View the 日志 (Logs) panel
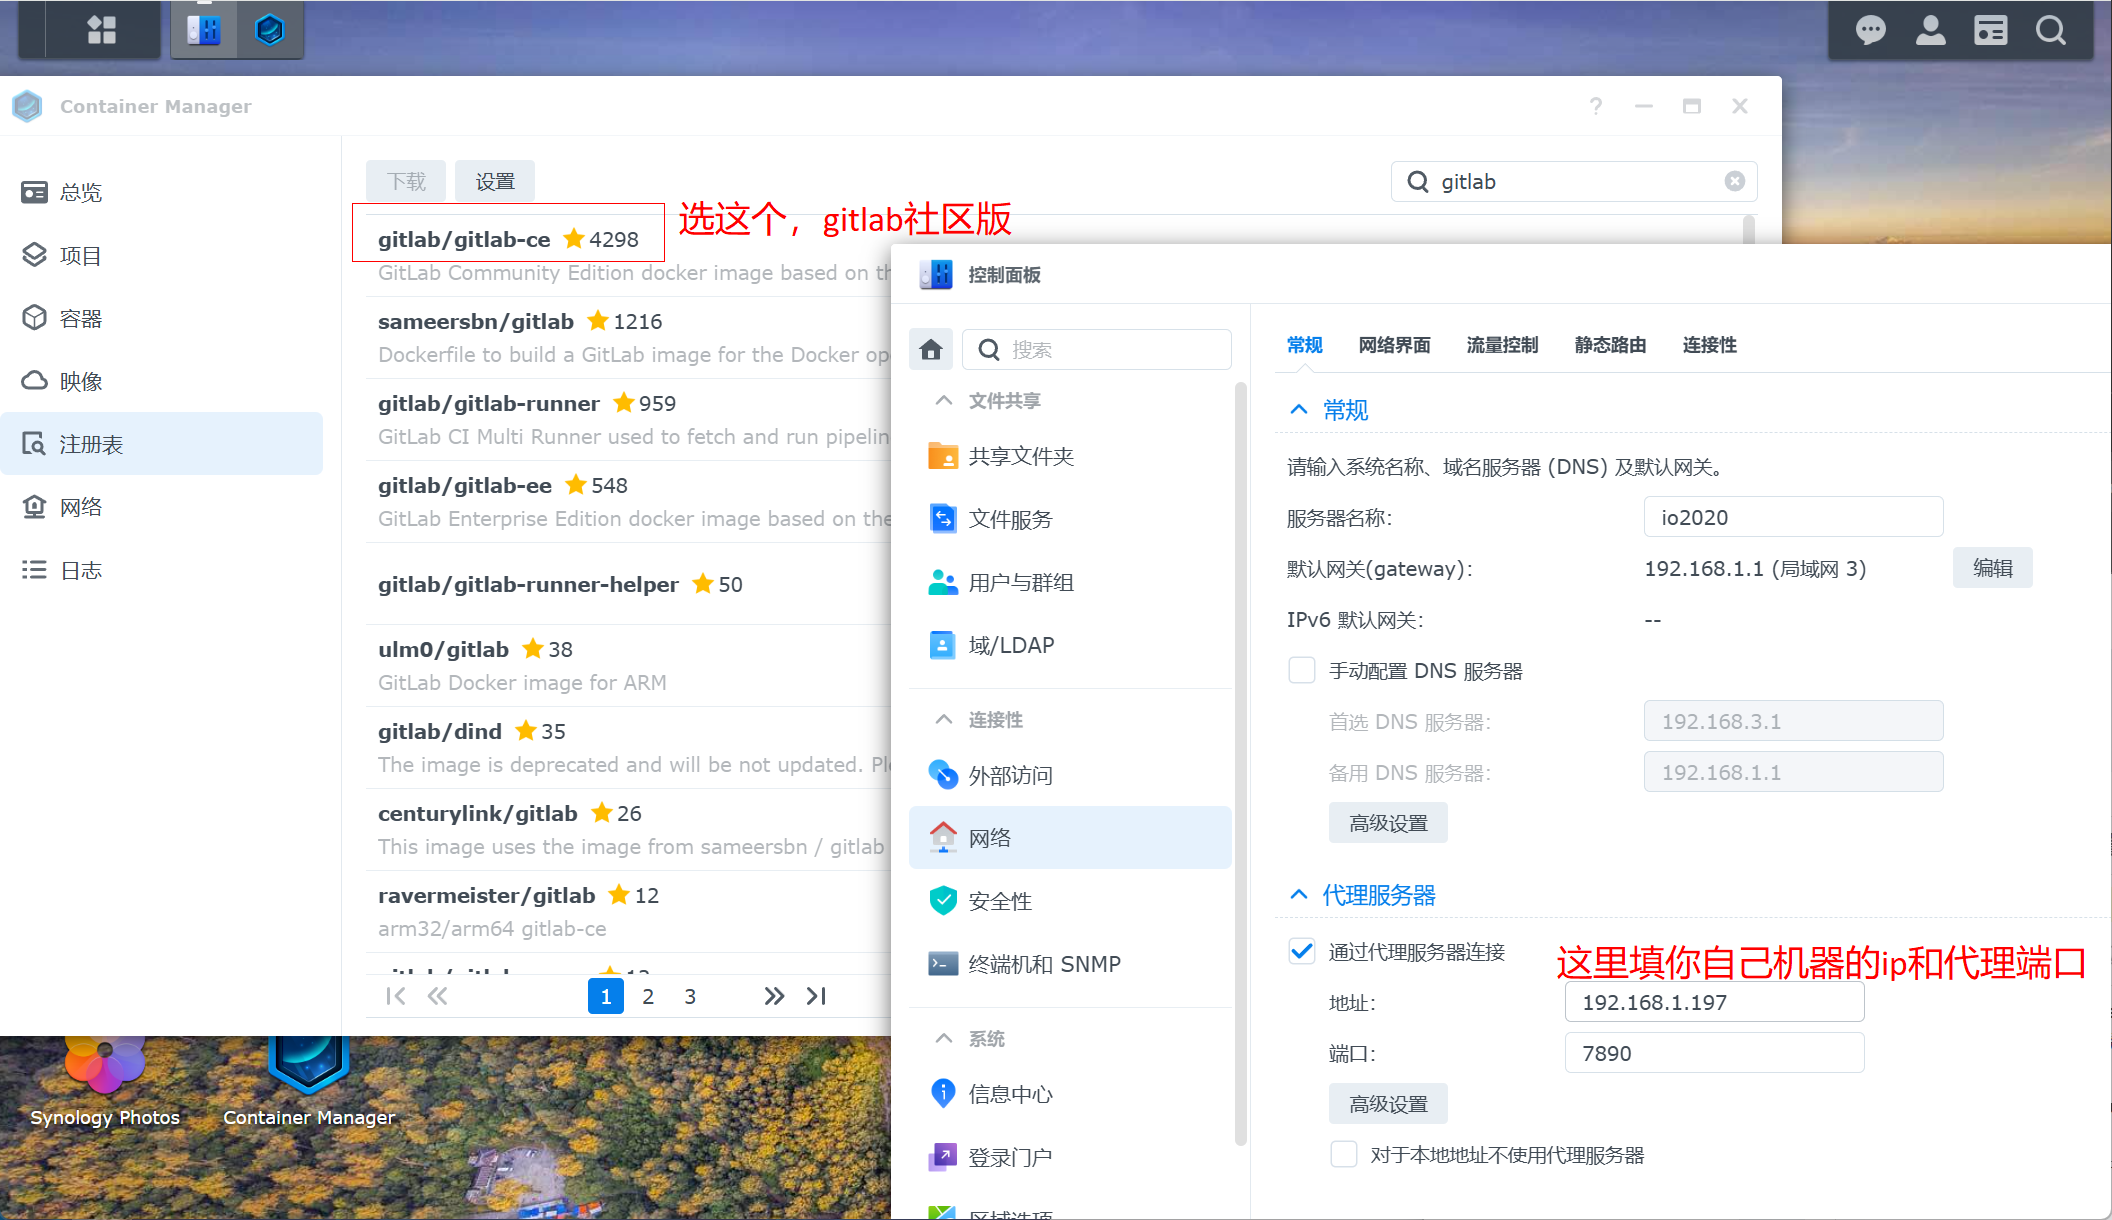This screenshot has height=1220, width=2112. click(x=80, y=569)
